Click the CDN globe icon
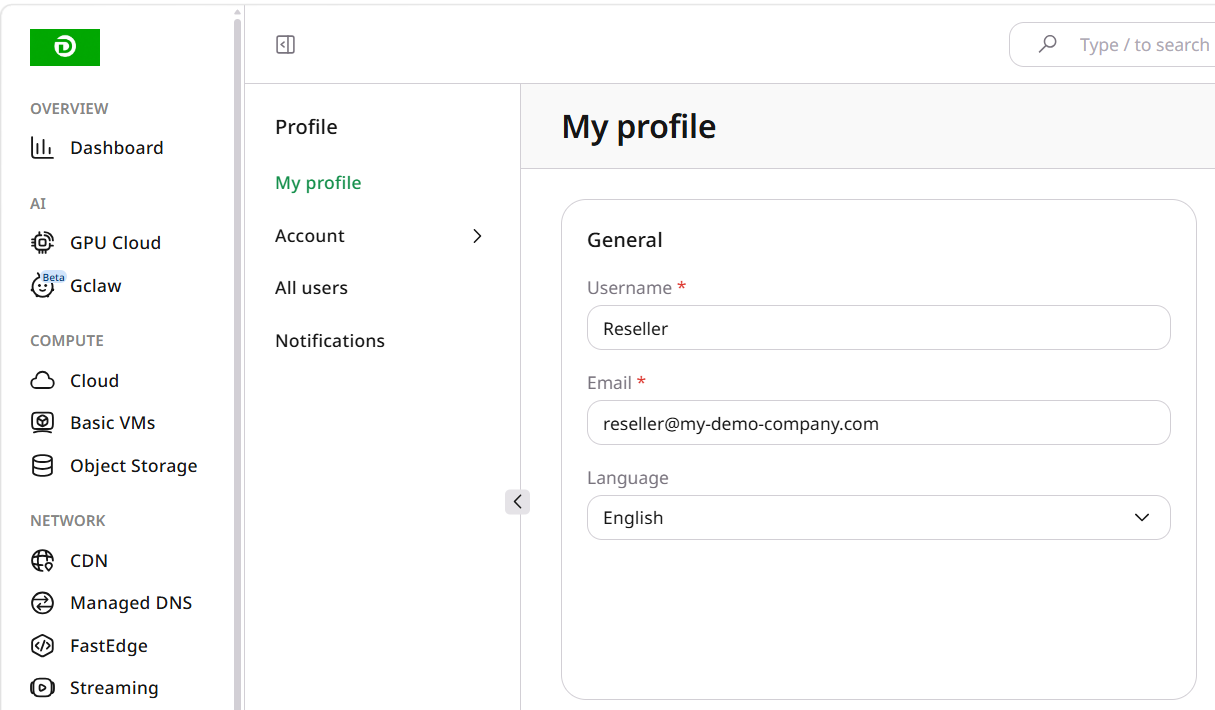1215x710 pixels. [42, 561]
